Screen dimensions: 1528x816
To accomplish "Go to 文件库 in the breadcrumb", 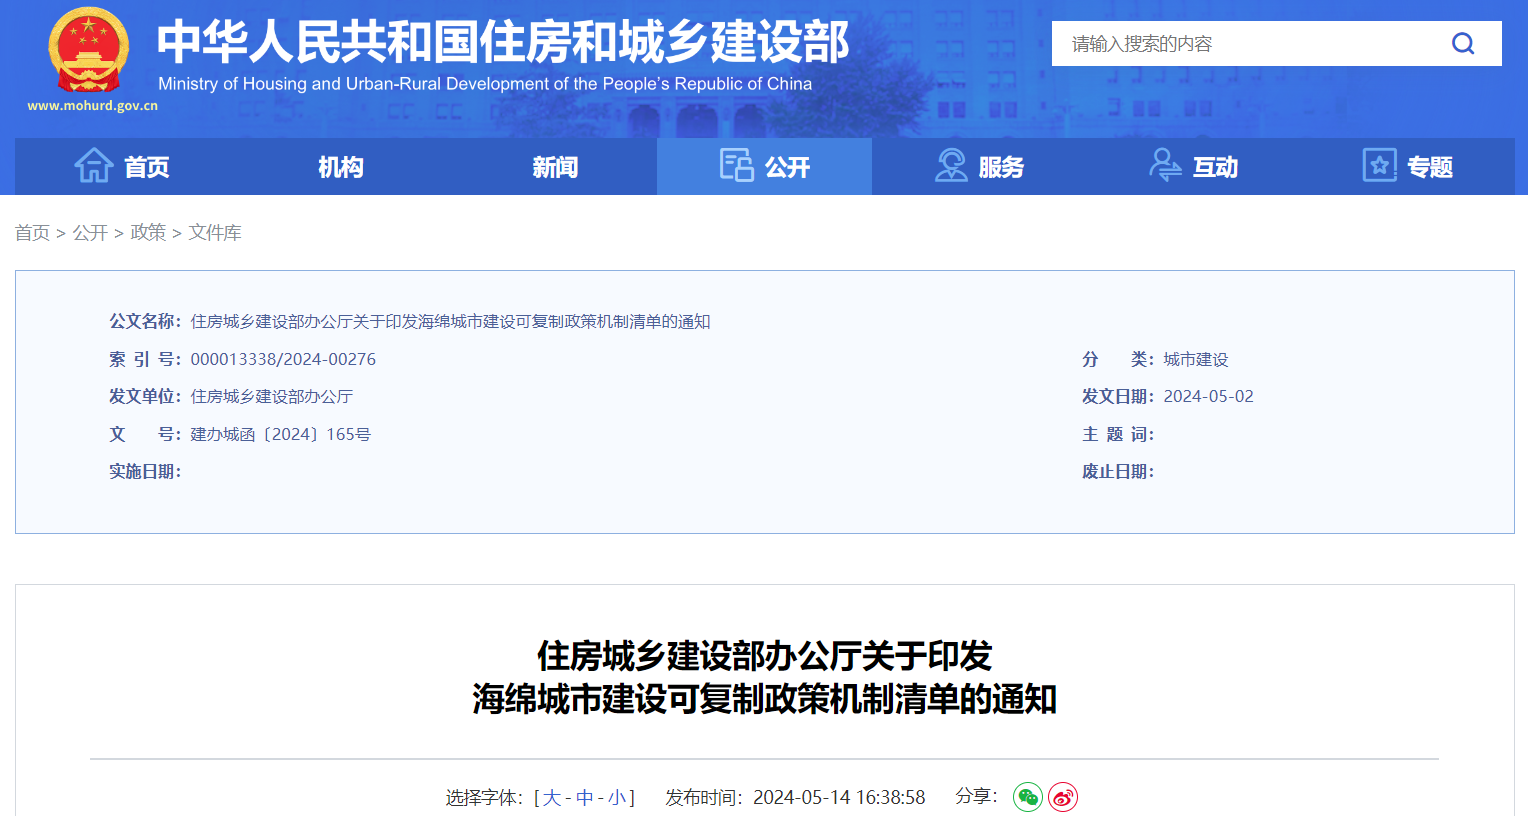I will pos(215,233).
